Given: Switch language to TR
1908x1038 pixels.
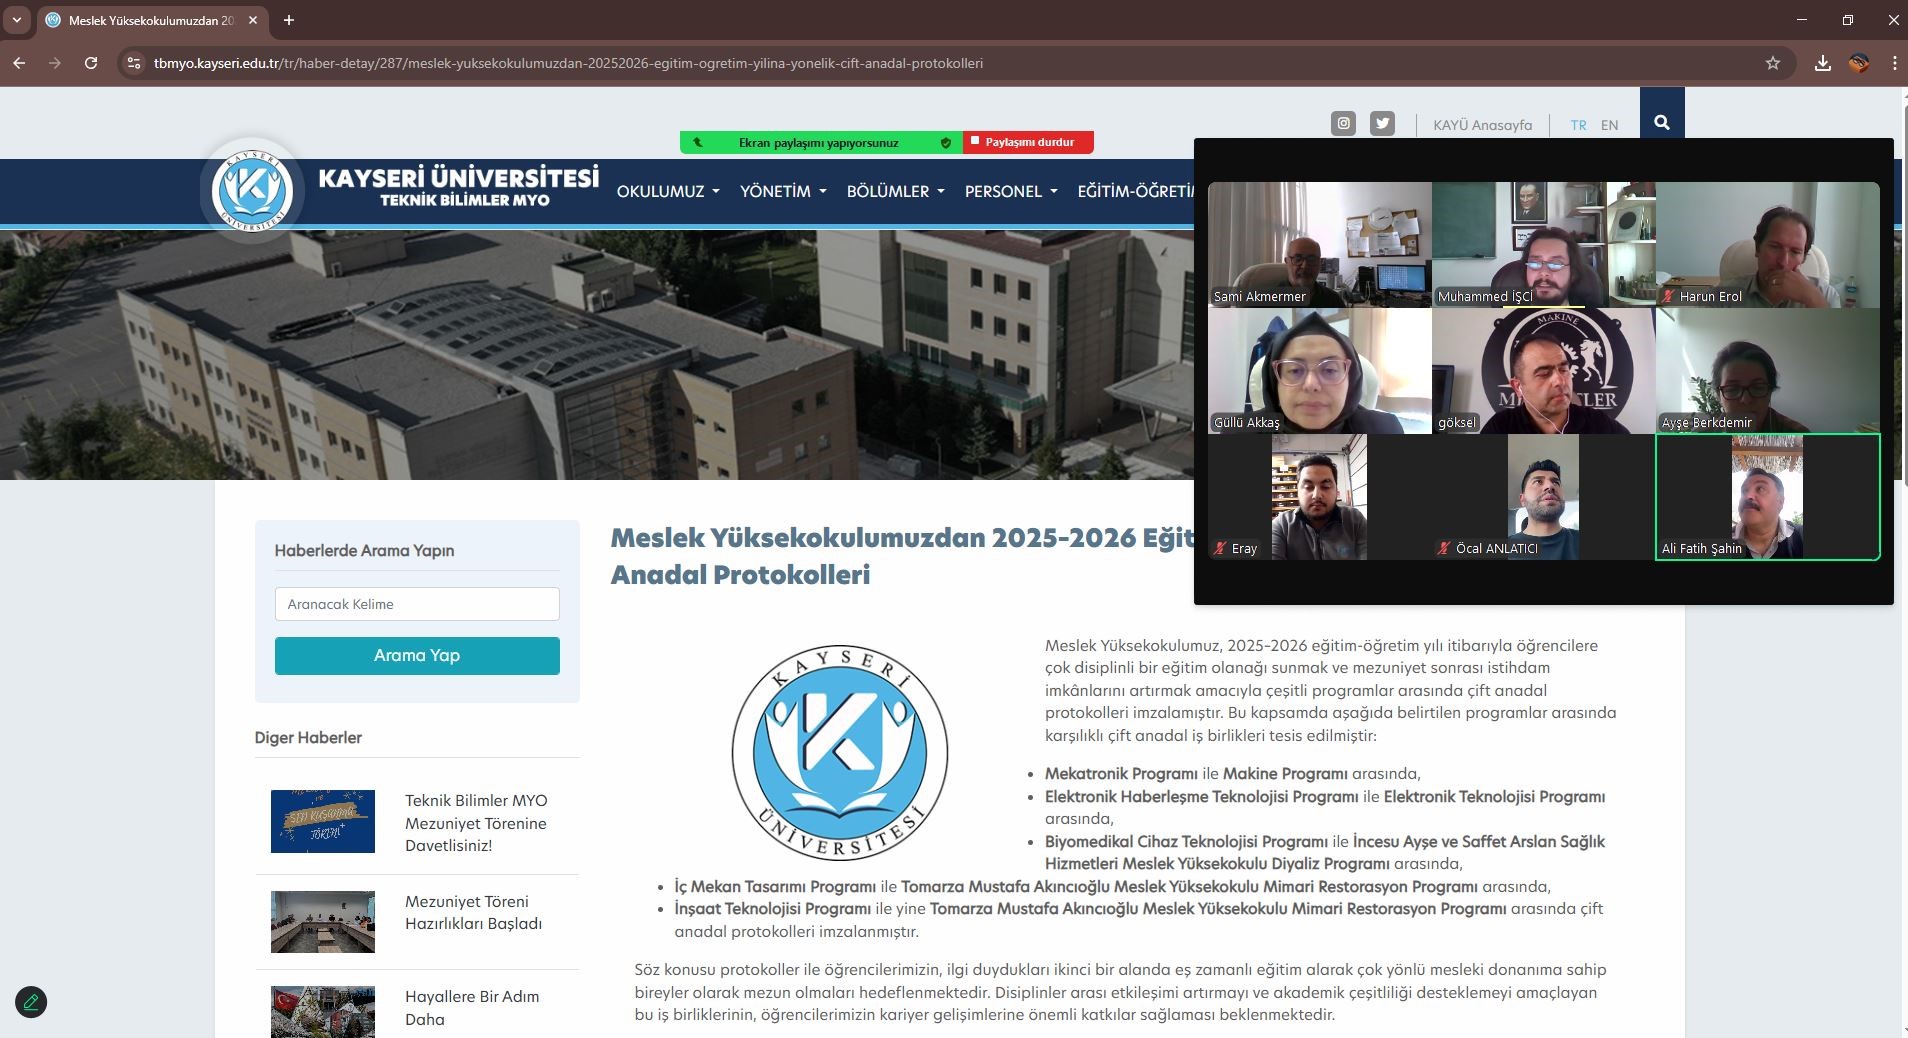Looking at the screenshot, I should (1578, 125).
